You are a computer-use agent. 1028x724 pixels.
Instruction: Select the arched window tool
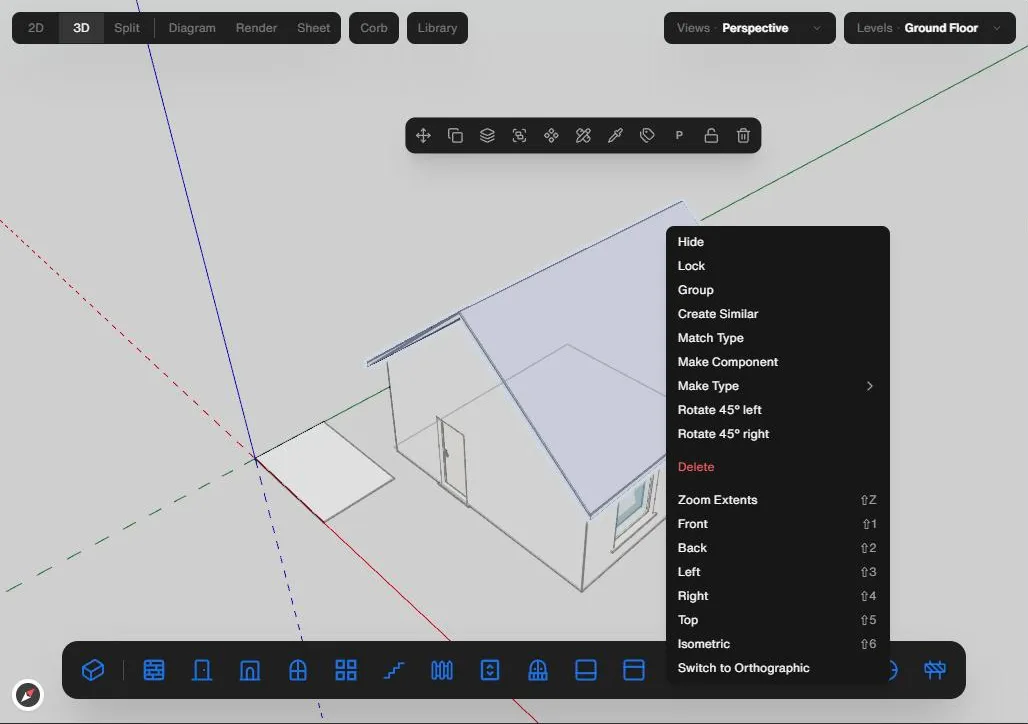[x=298, y=670]
